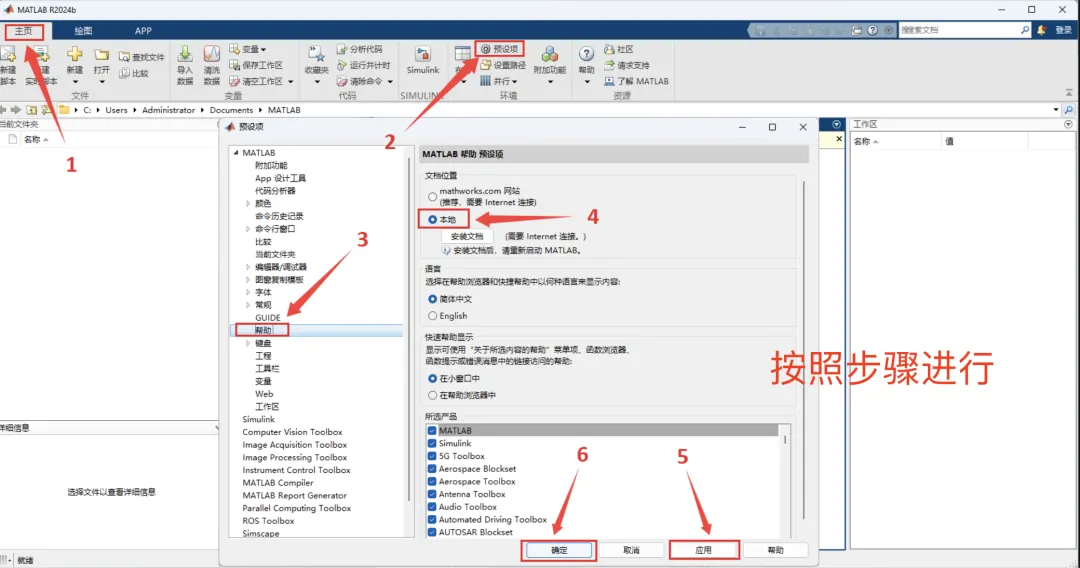Click 保存工作区 in the ribbon
This screenshot has height=568, width=1080.
(x=256, y=65)
